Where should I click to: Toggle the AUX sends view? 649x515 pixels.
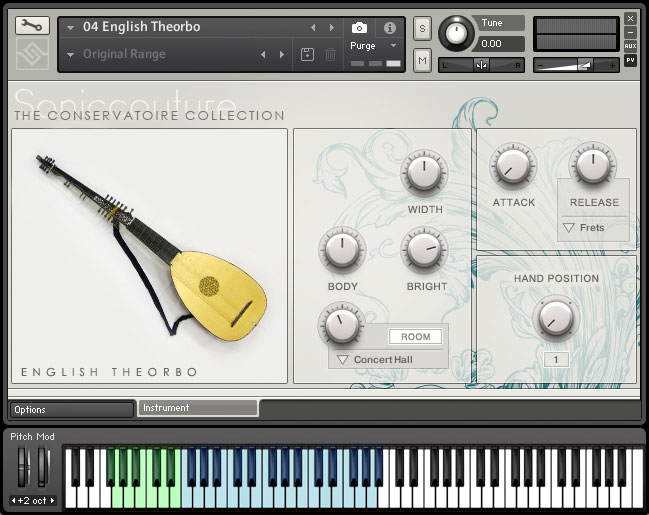[x=630, y=46]
